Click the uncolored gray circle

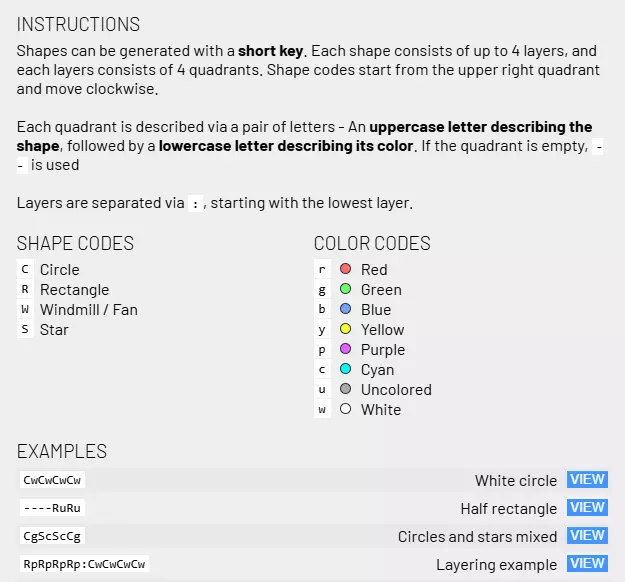tap(346, 390)
